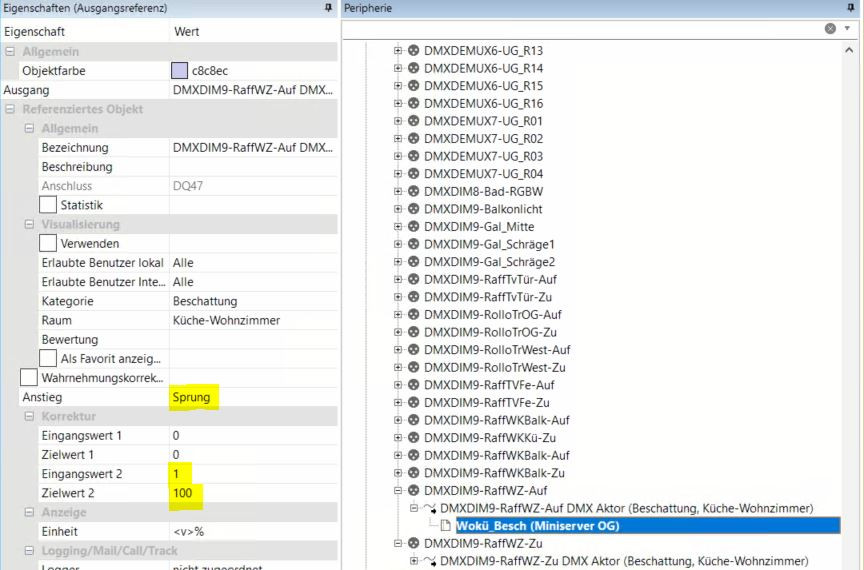Click the Zielwert 2 value 100

[253, 493]
